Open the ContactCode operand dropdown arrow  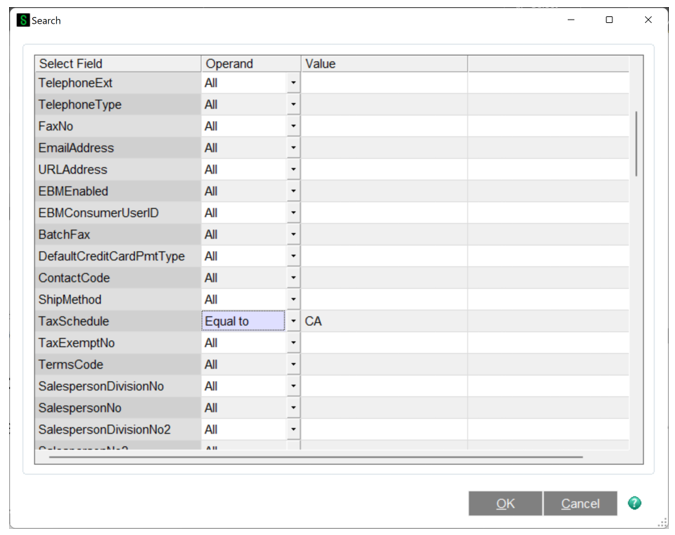coord(294,278)
